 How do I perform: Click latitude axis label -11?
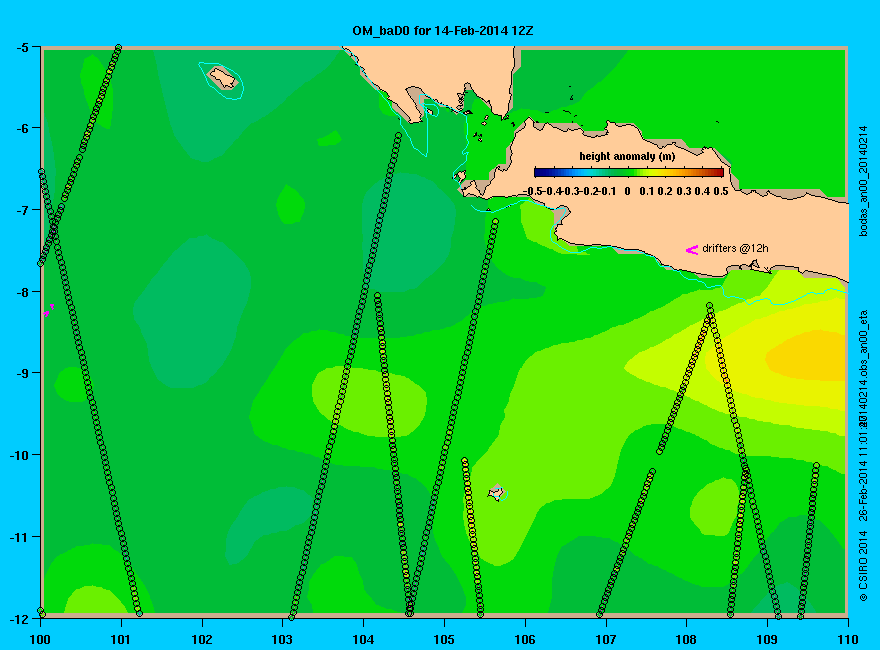[x=19, y=537]
